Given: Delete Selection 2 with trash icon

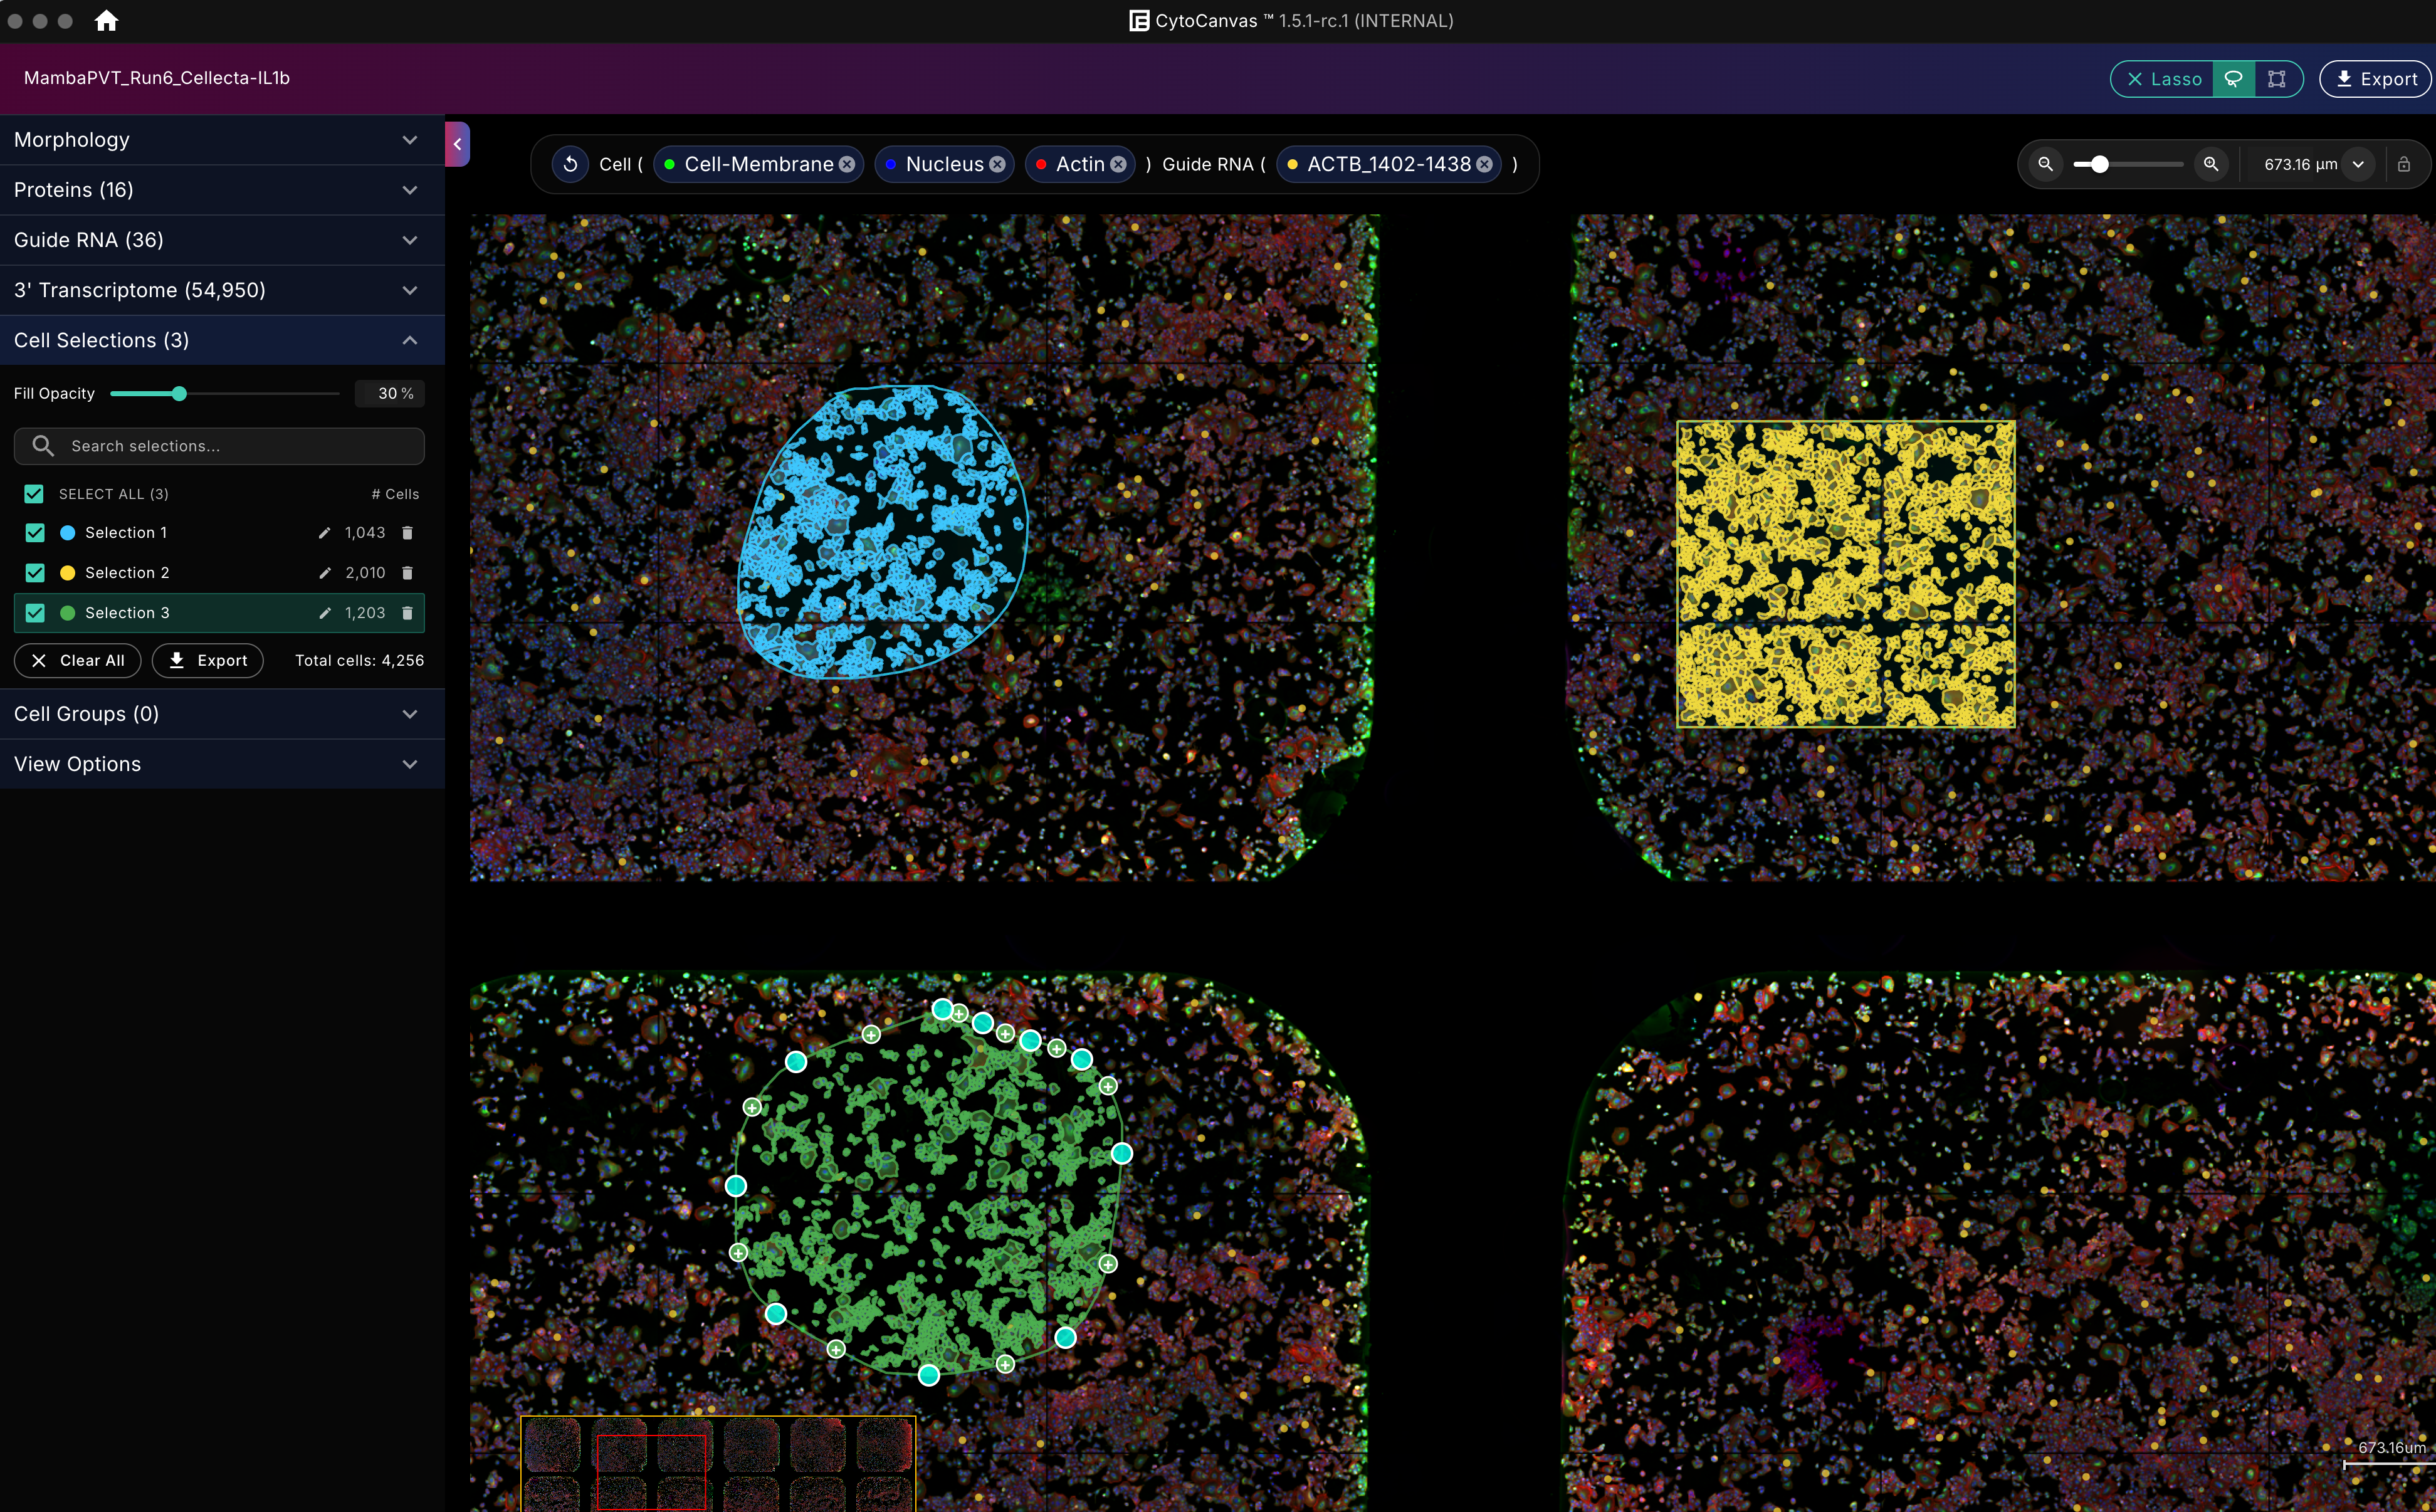Looking at the screenshot, I should [x=407, y=573].
